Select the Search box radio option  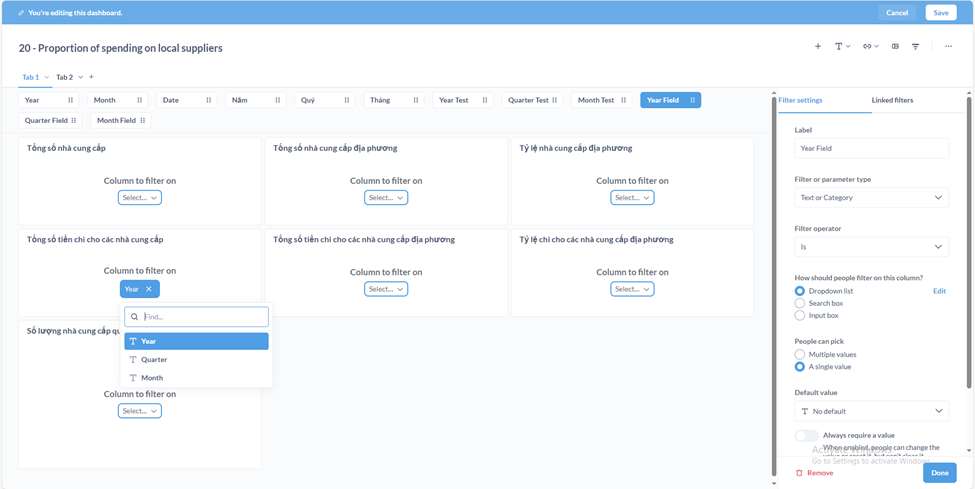800,303
